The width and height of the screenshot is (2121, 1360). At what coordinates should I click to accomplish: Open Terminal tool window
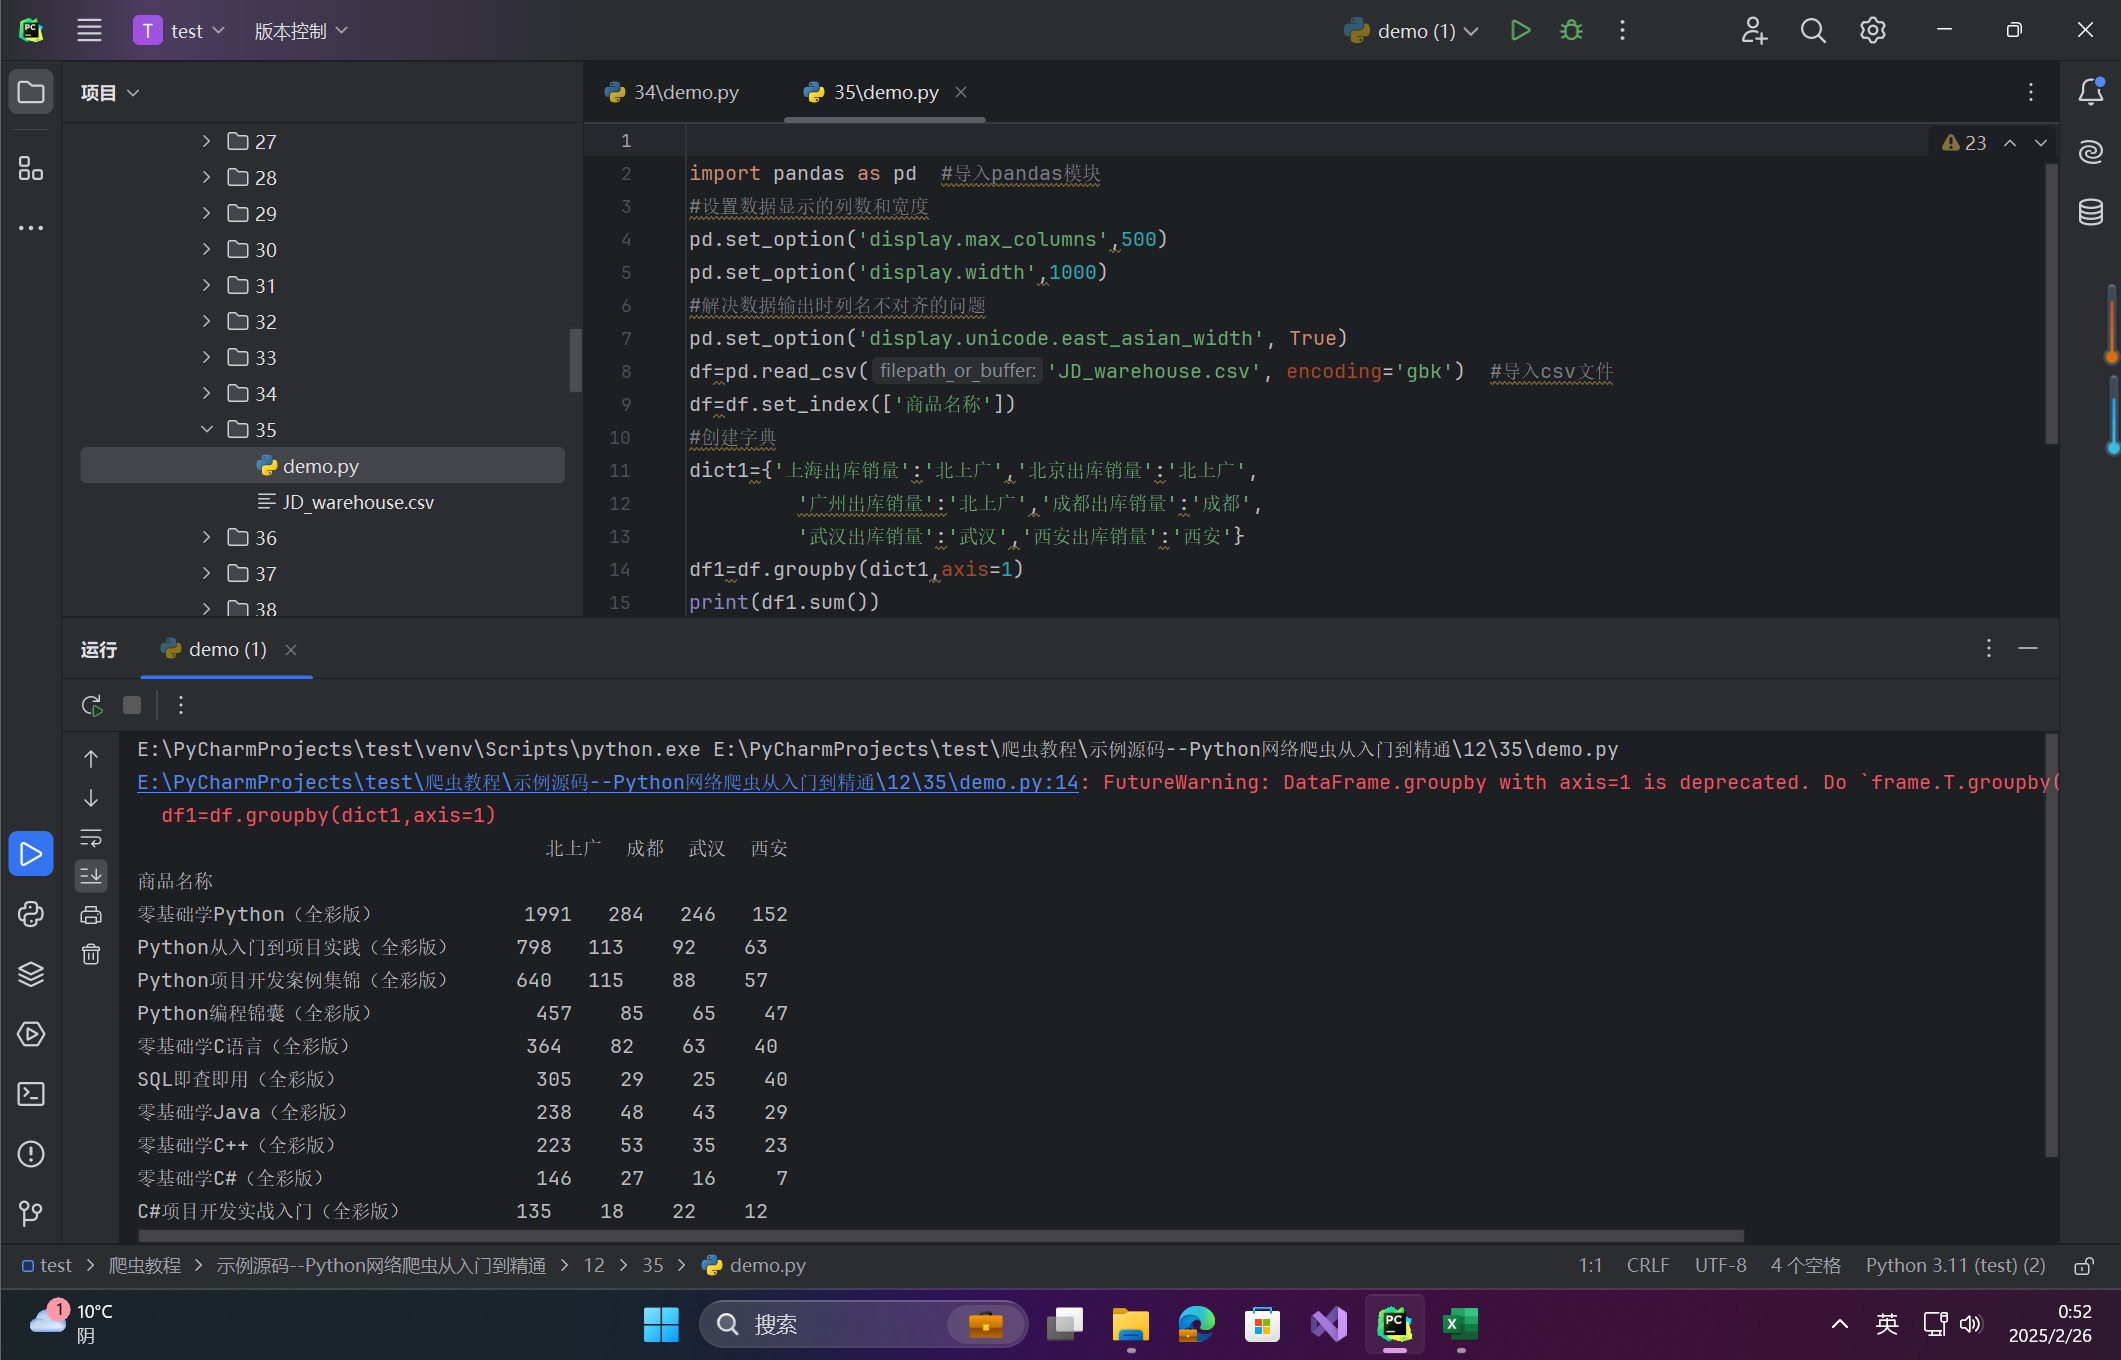click(31, 1094)
